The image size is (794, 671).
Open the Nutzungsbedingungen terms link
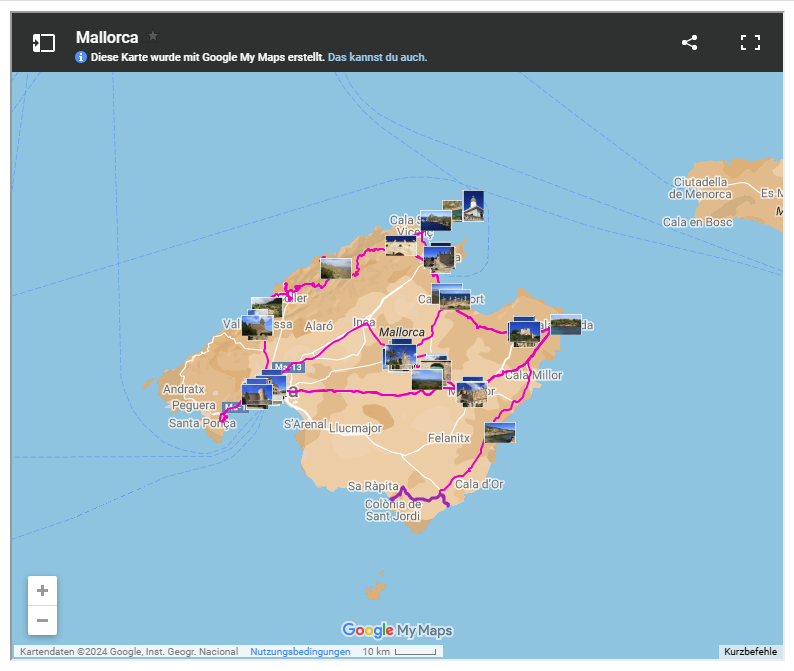click(x=300, y=652)
